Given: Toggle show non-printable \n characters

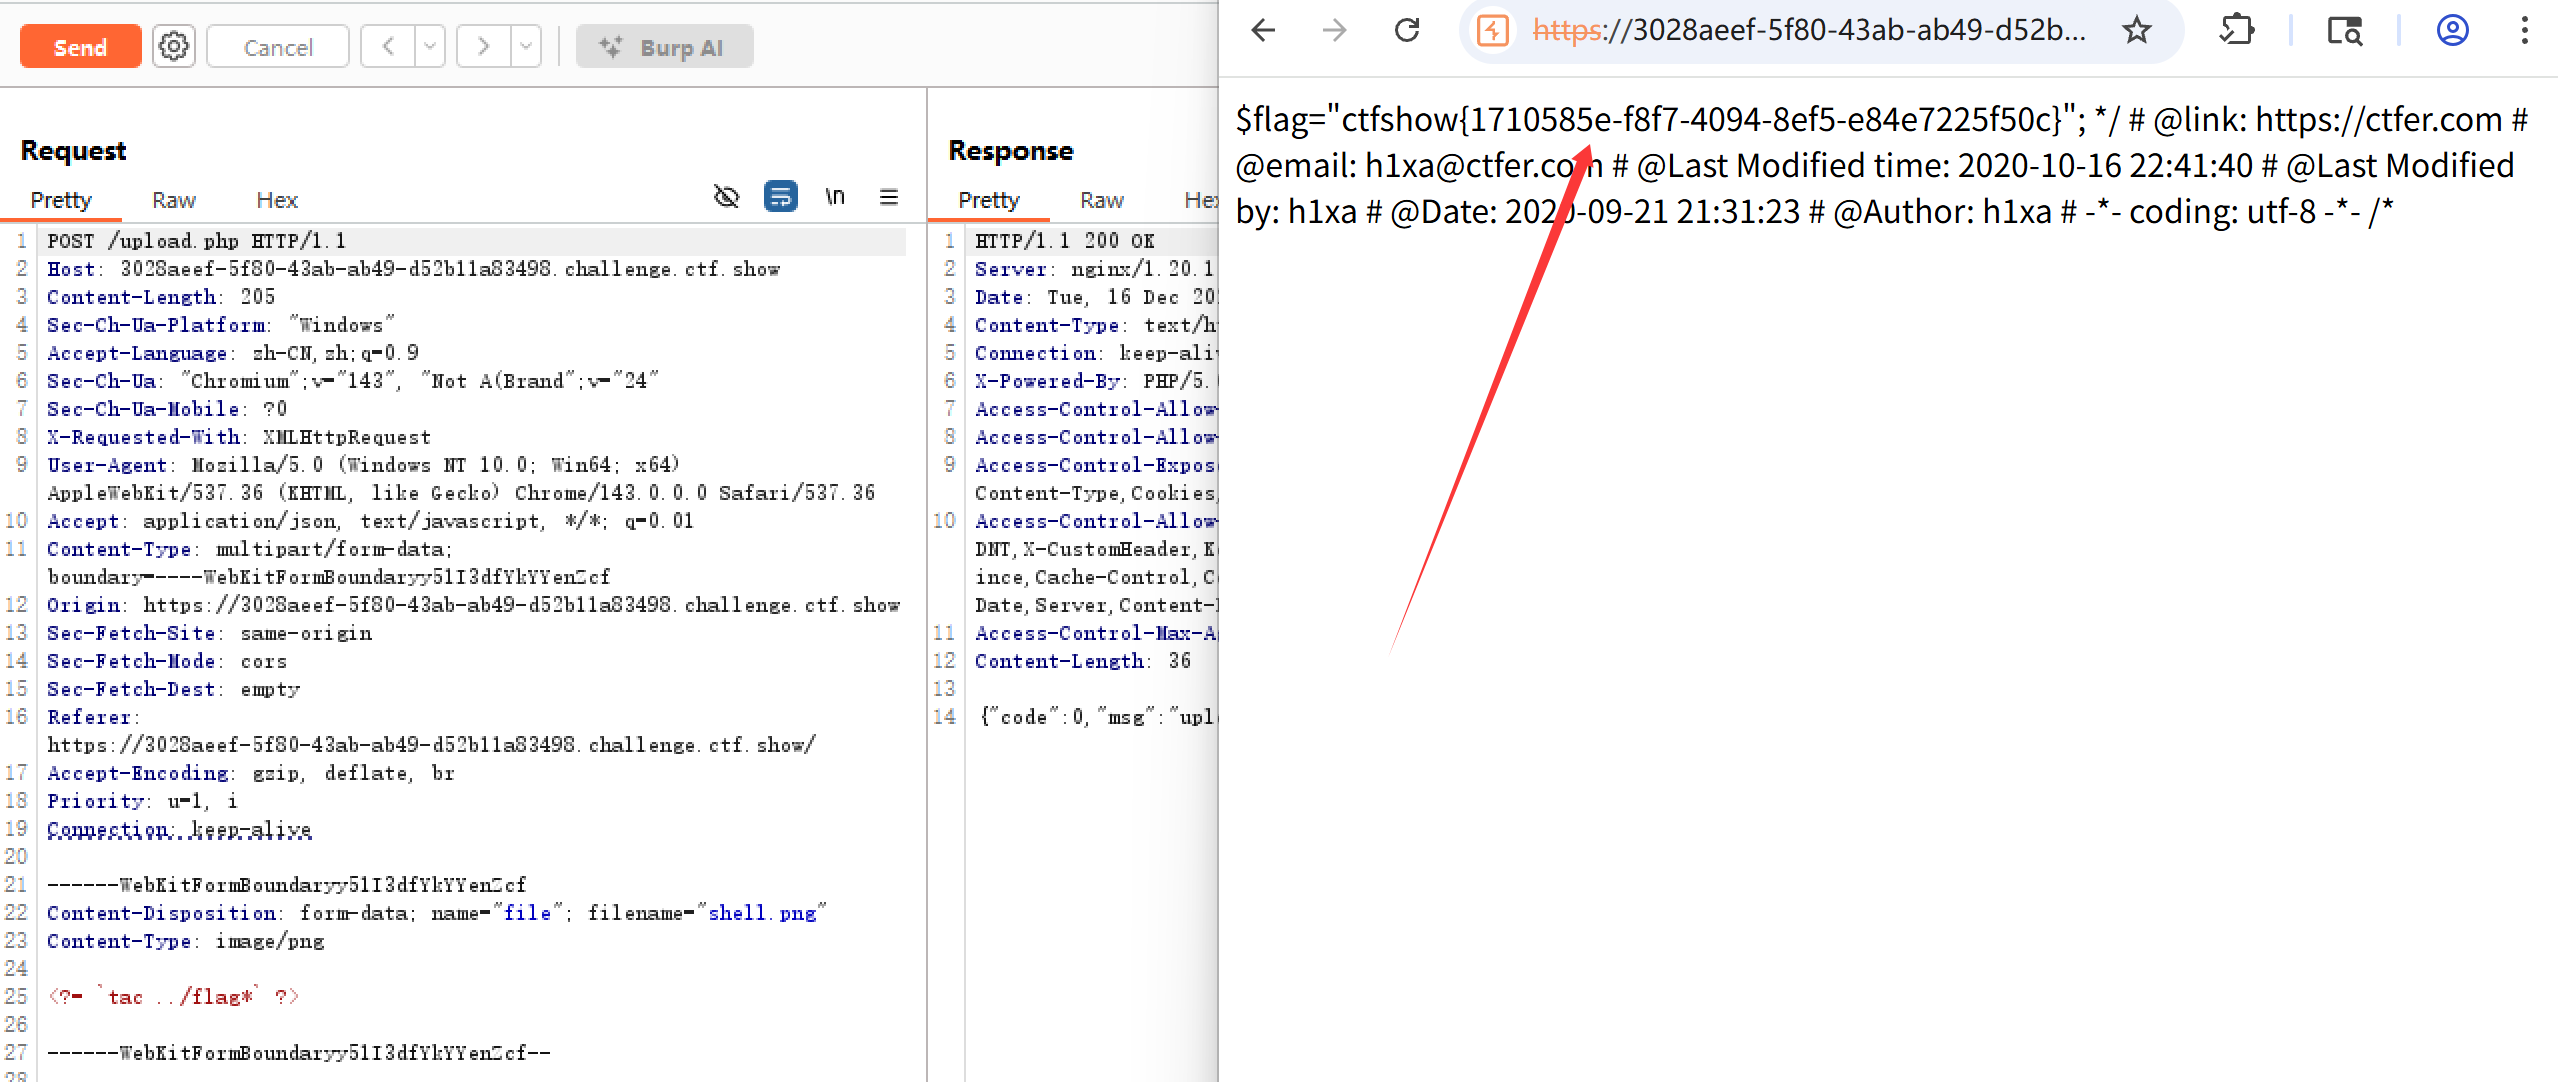Looking at the screenshot, I should [x=835, y=197].
